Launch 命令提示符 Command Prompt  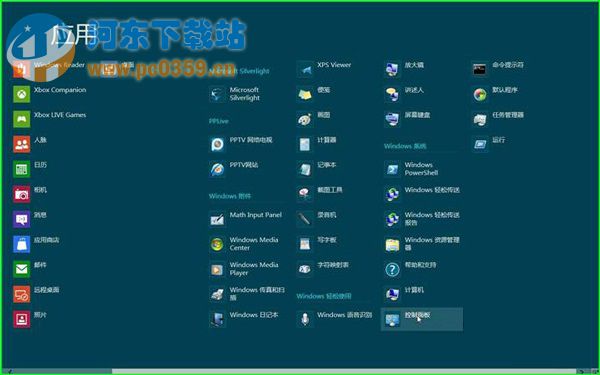[498, 69]
